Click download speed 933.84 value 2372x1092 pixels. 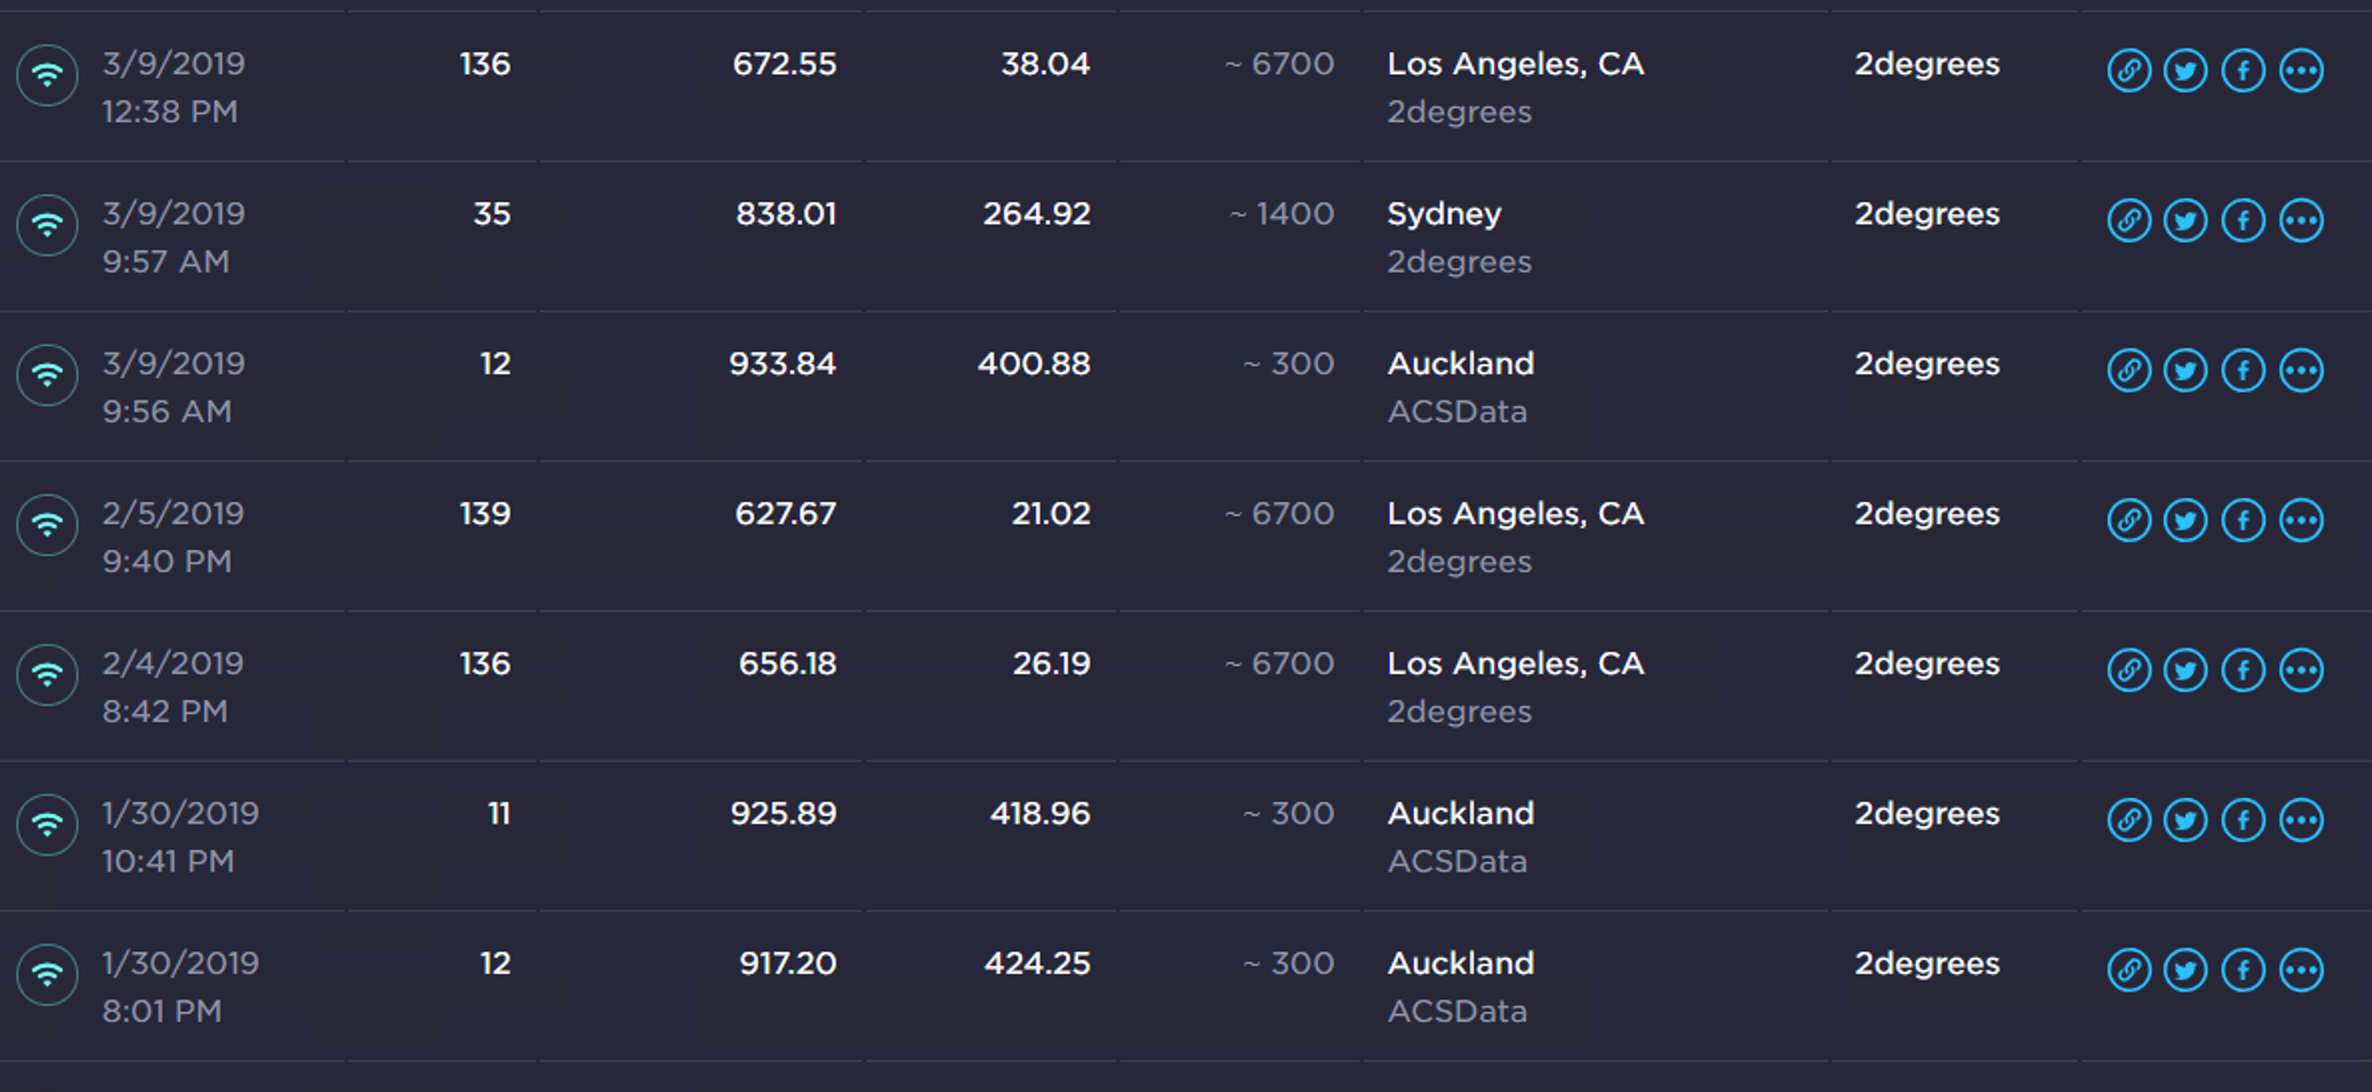782,364
